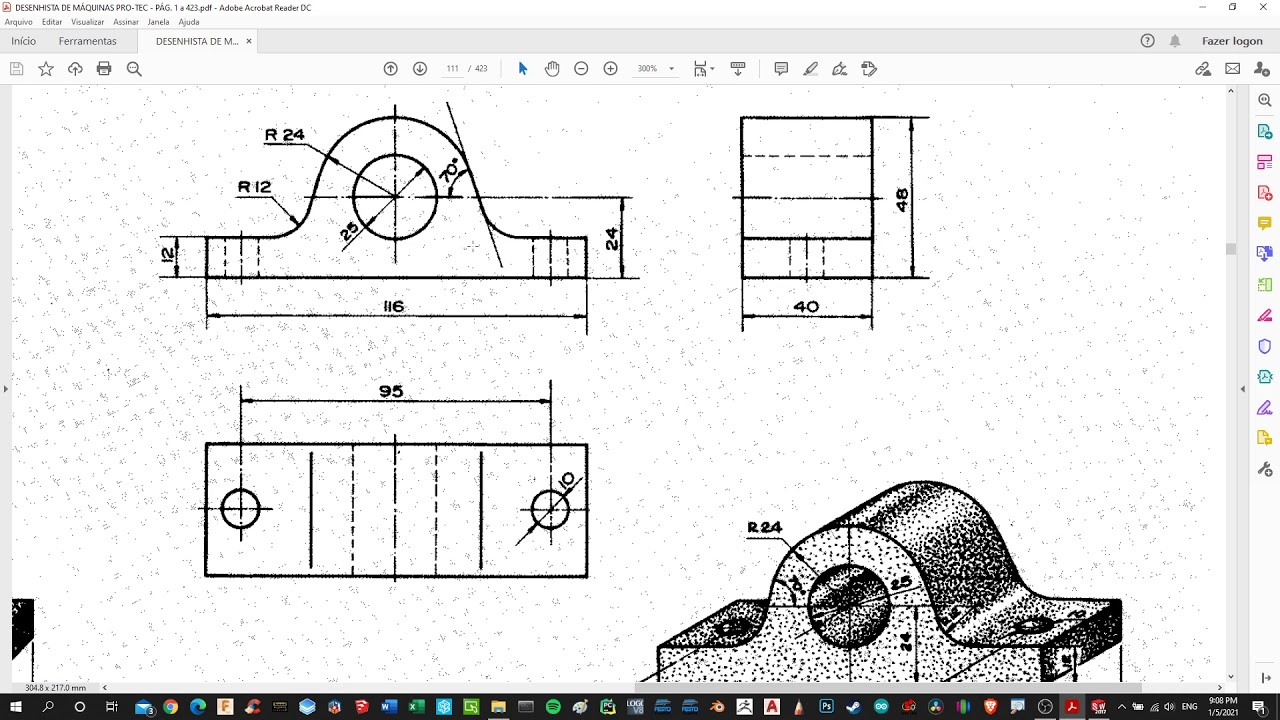Open Fill & Sign purple pen tool
The width and height of the screenshot is (1280, 720).
coord(1265,407)
